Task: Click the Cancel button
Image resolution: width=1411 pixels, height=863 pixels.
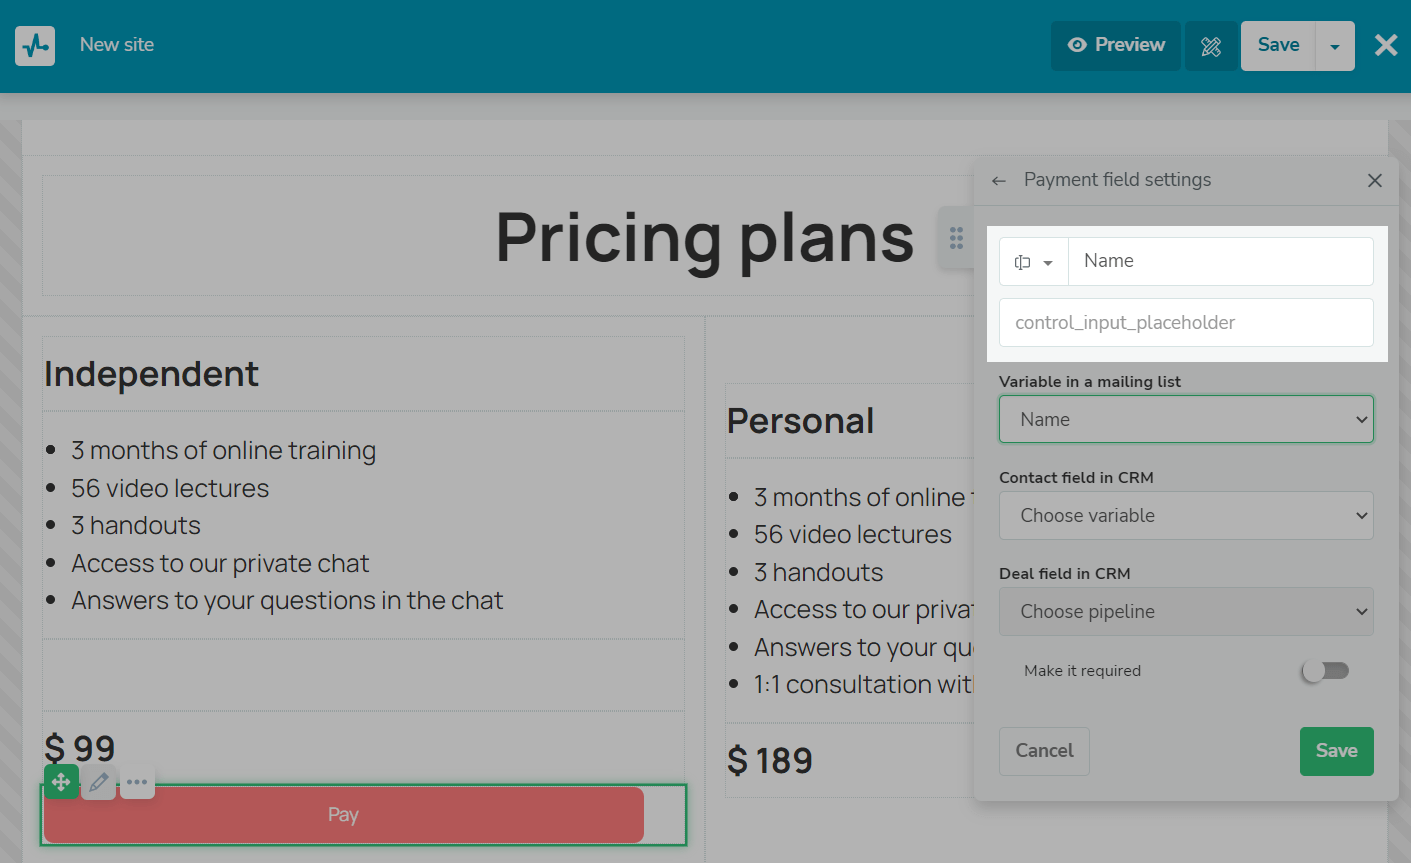Action: coord(1044,751)
